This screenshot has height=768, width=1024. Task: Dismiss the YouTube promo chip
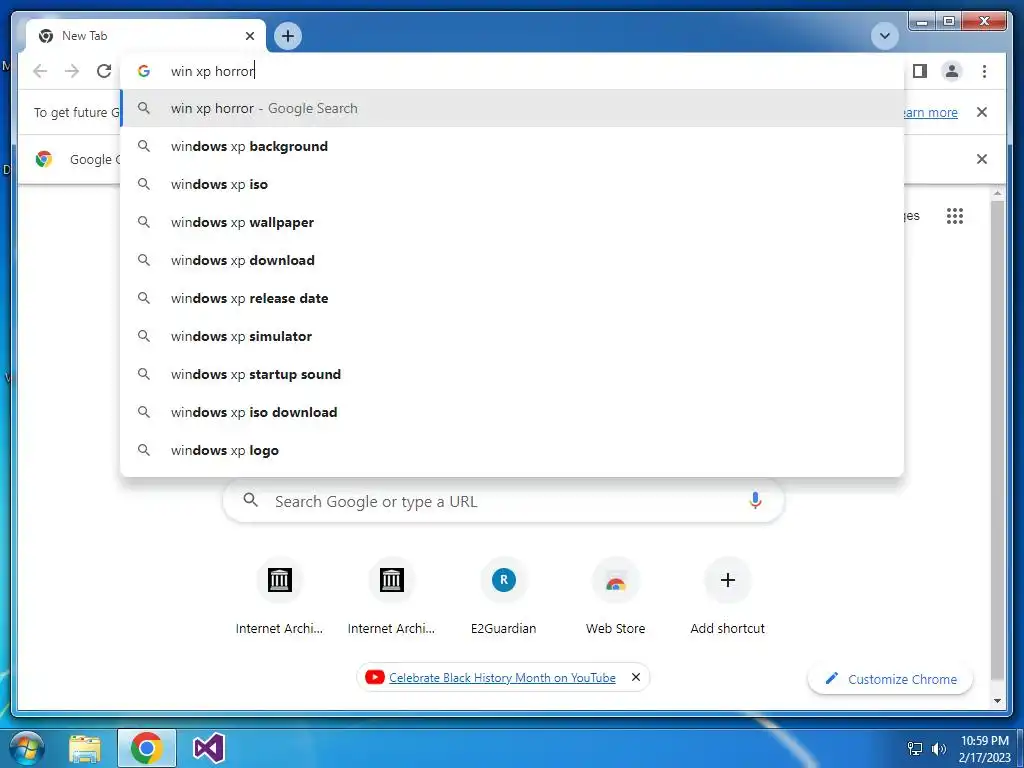[635, 677]
